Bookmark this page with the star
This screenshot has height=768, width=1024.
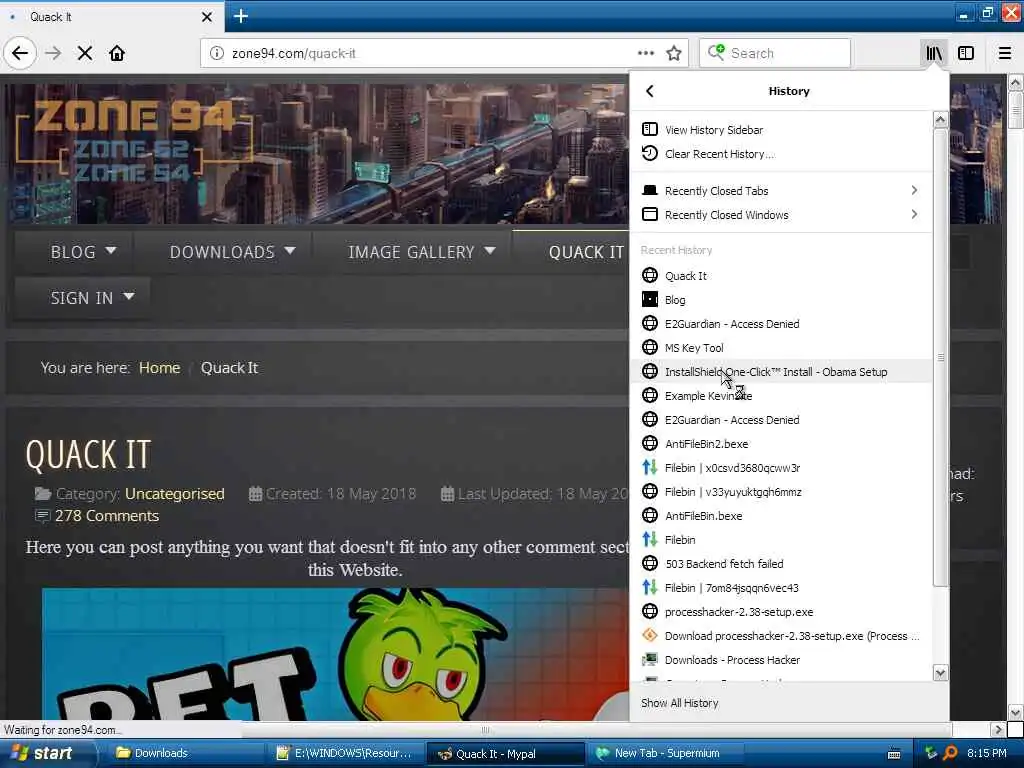pos(674,53)
